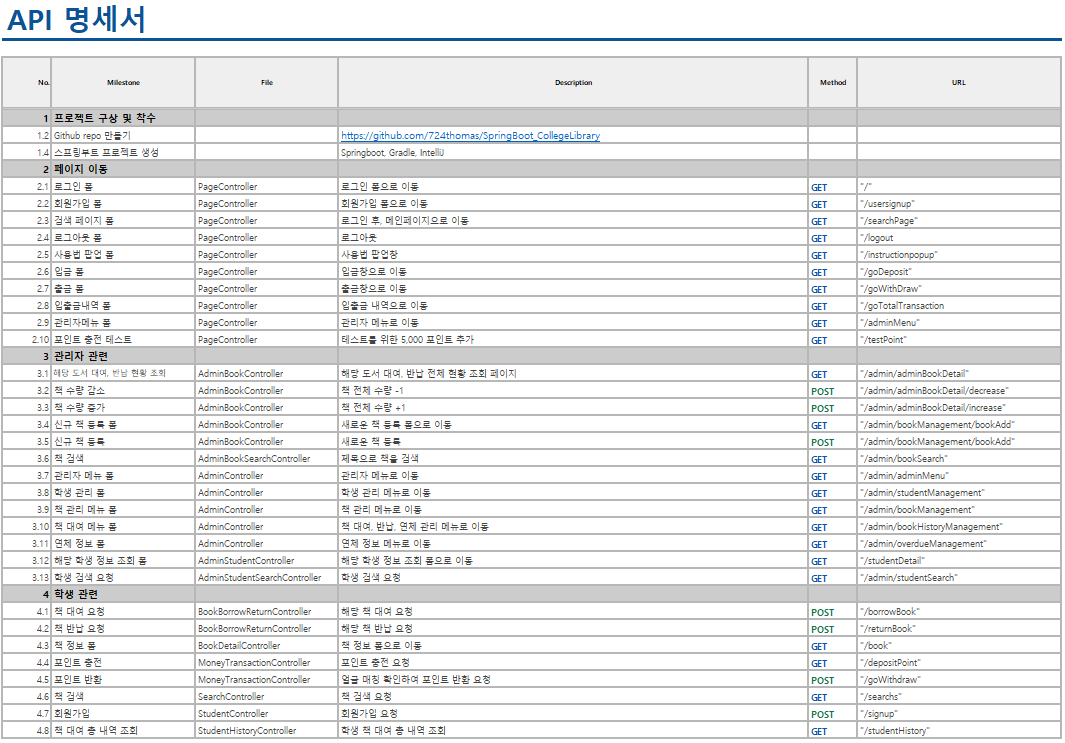Select the "Milestone" column header

(x=123, y=82)
